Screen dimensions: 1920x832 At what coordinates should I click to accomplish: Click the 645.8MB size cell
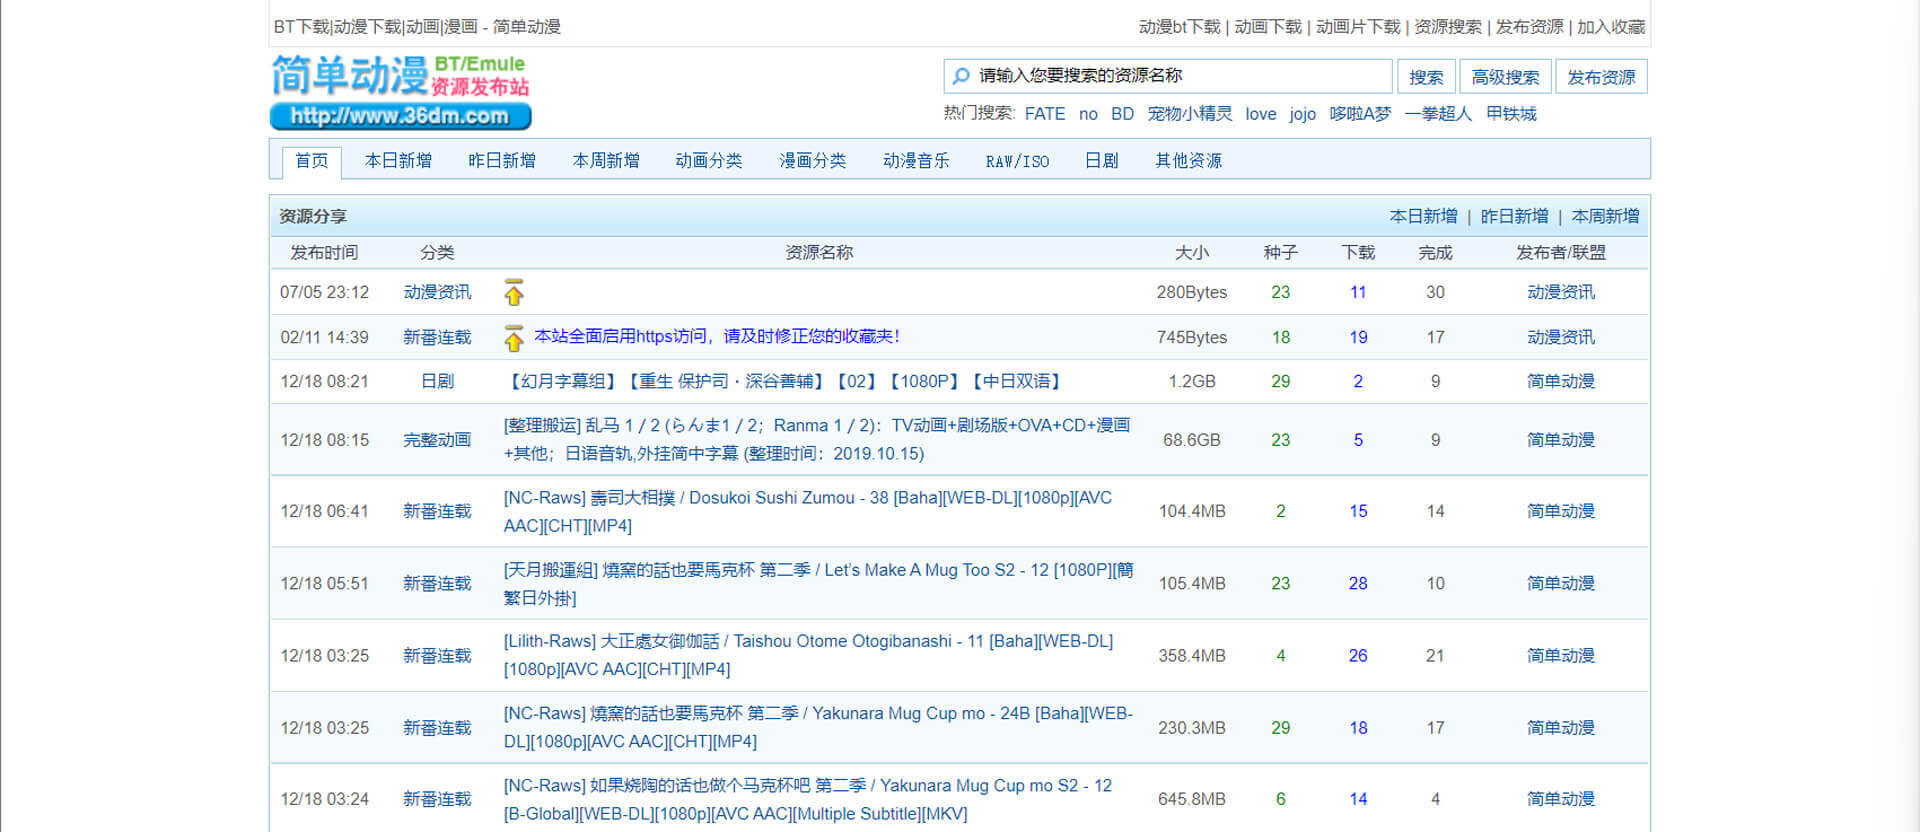[1191, 799]
